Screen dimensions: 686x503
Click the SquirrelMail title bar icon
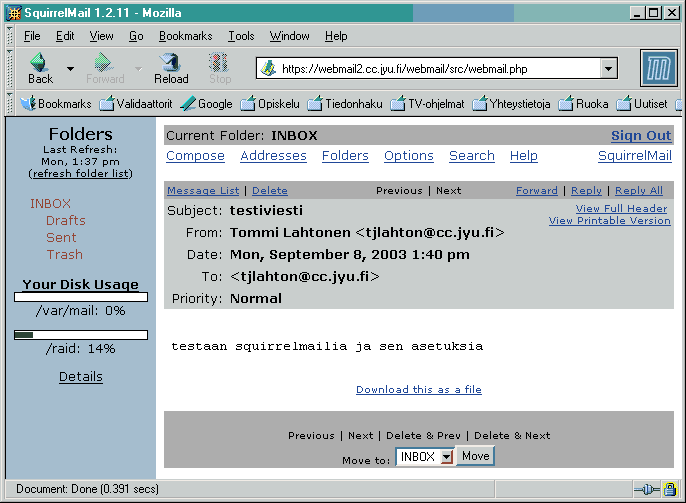14,13
